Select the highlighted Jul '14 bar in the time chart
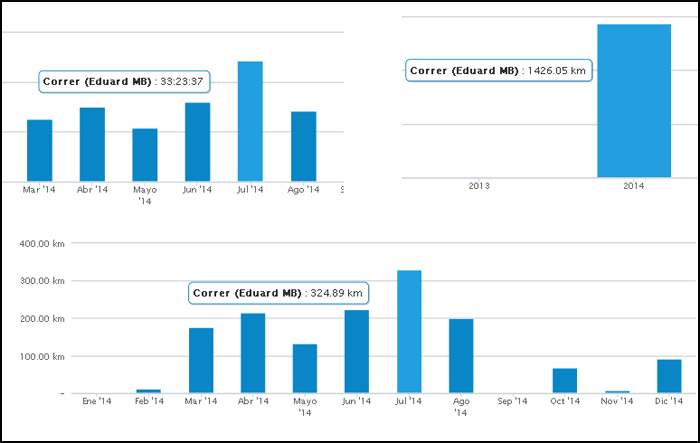This screenshot has height=443, width=700. (250, 121)
